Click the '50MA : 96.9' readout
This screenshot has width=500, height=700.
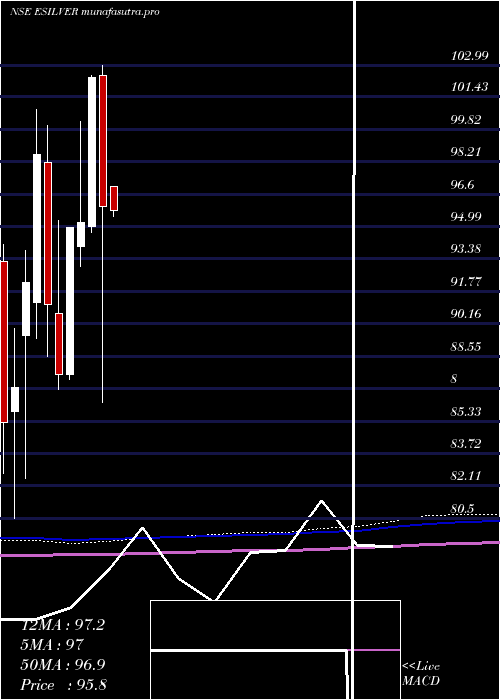[x=63, y=664]
